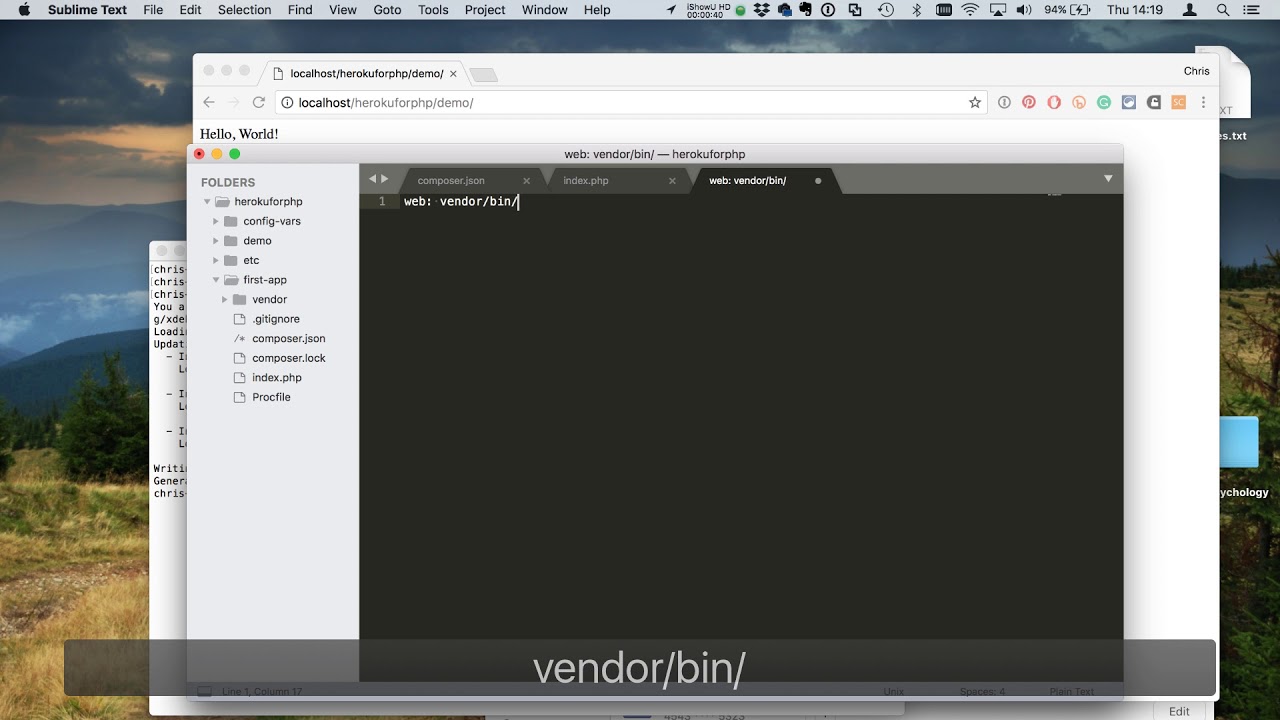The image size is (1280, 720).
Task: Click the Chrome address bar URL
Action: tap(385, 103)
